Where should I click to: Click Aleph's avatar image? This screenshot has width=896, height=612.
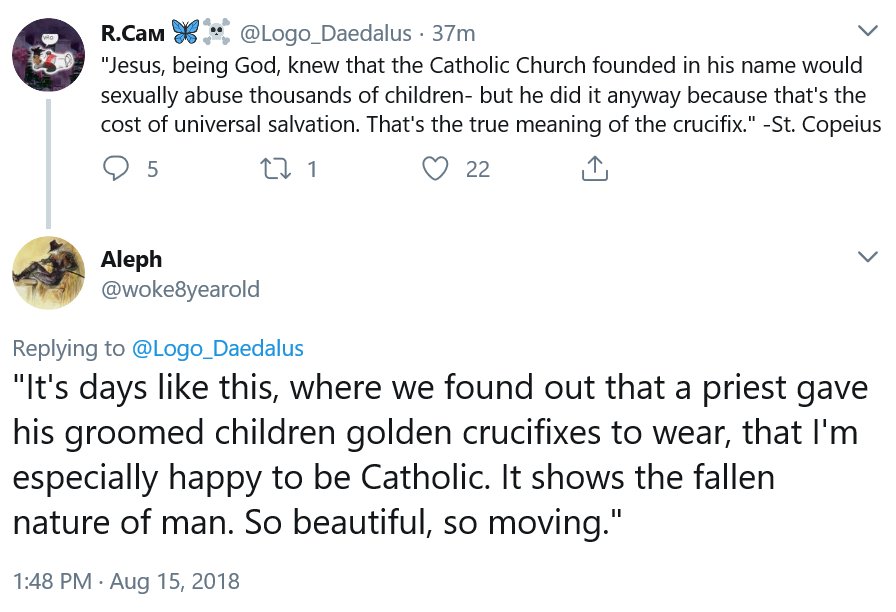pyautogui.click(x=48, y=273)
